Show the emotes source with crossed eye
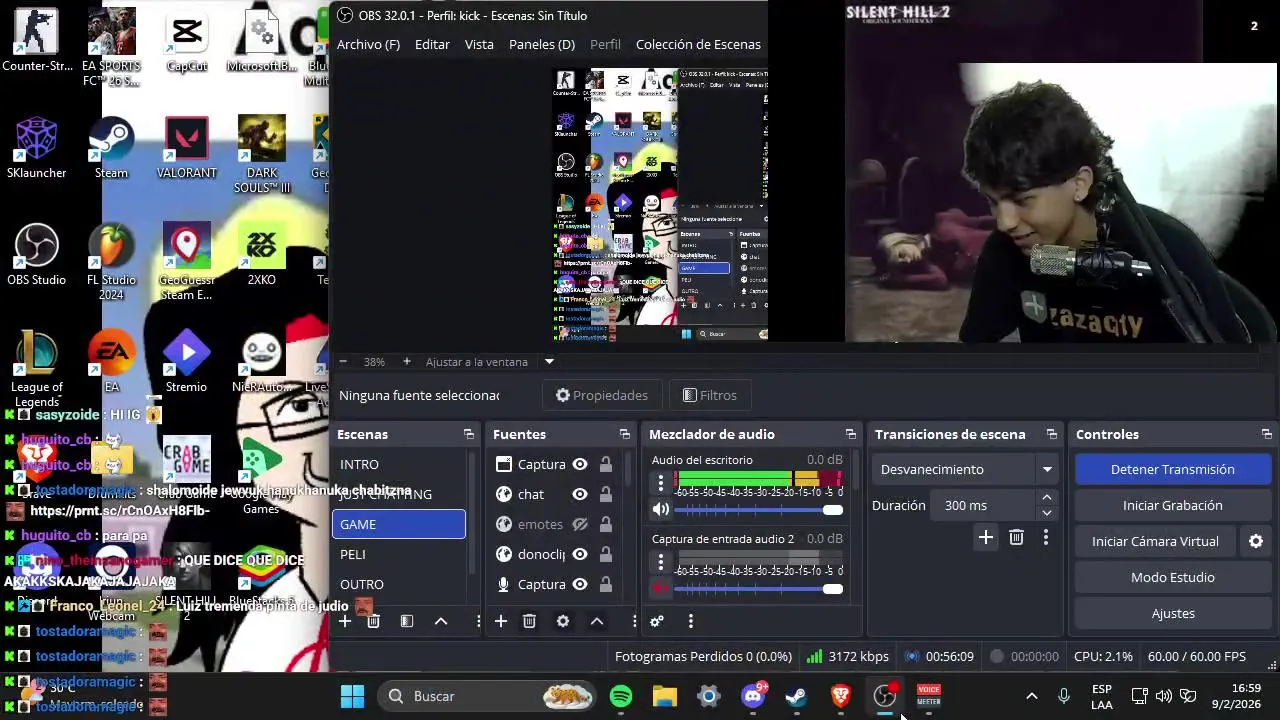The width and height of the screenshot is (1280, 720). tap(580, 524)
